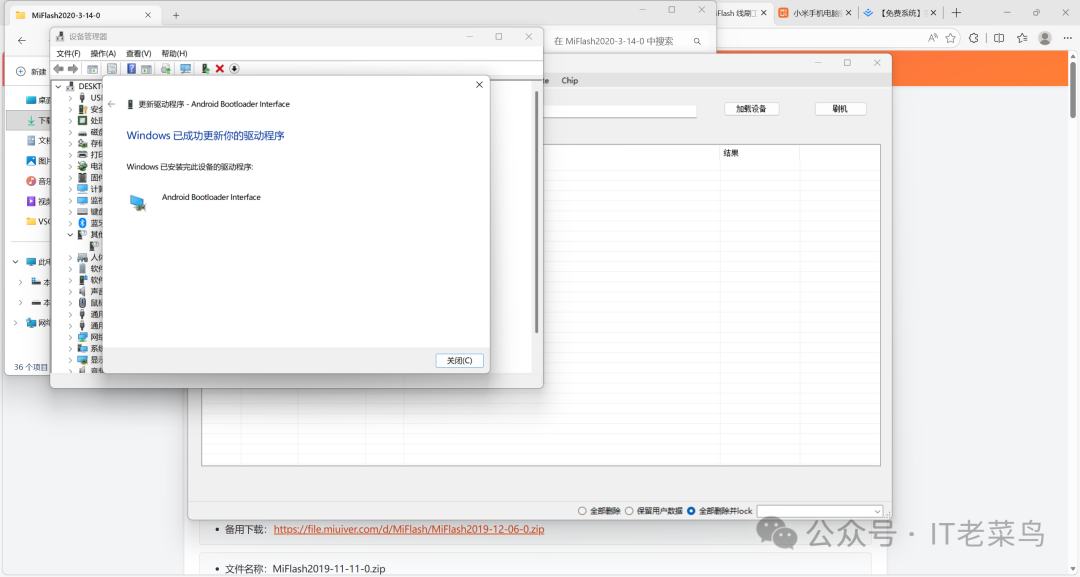1080x577 pixels.
Task: Click the update driver toolbar icon
Action: [205, 69]
